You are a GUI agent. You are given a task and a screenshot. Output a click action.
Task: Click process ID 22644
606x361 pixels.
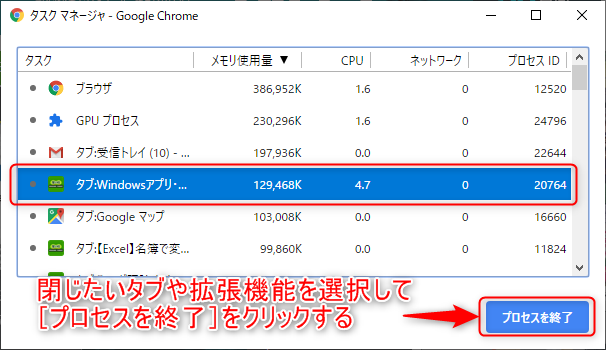550,153
